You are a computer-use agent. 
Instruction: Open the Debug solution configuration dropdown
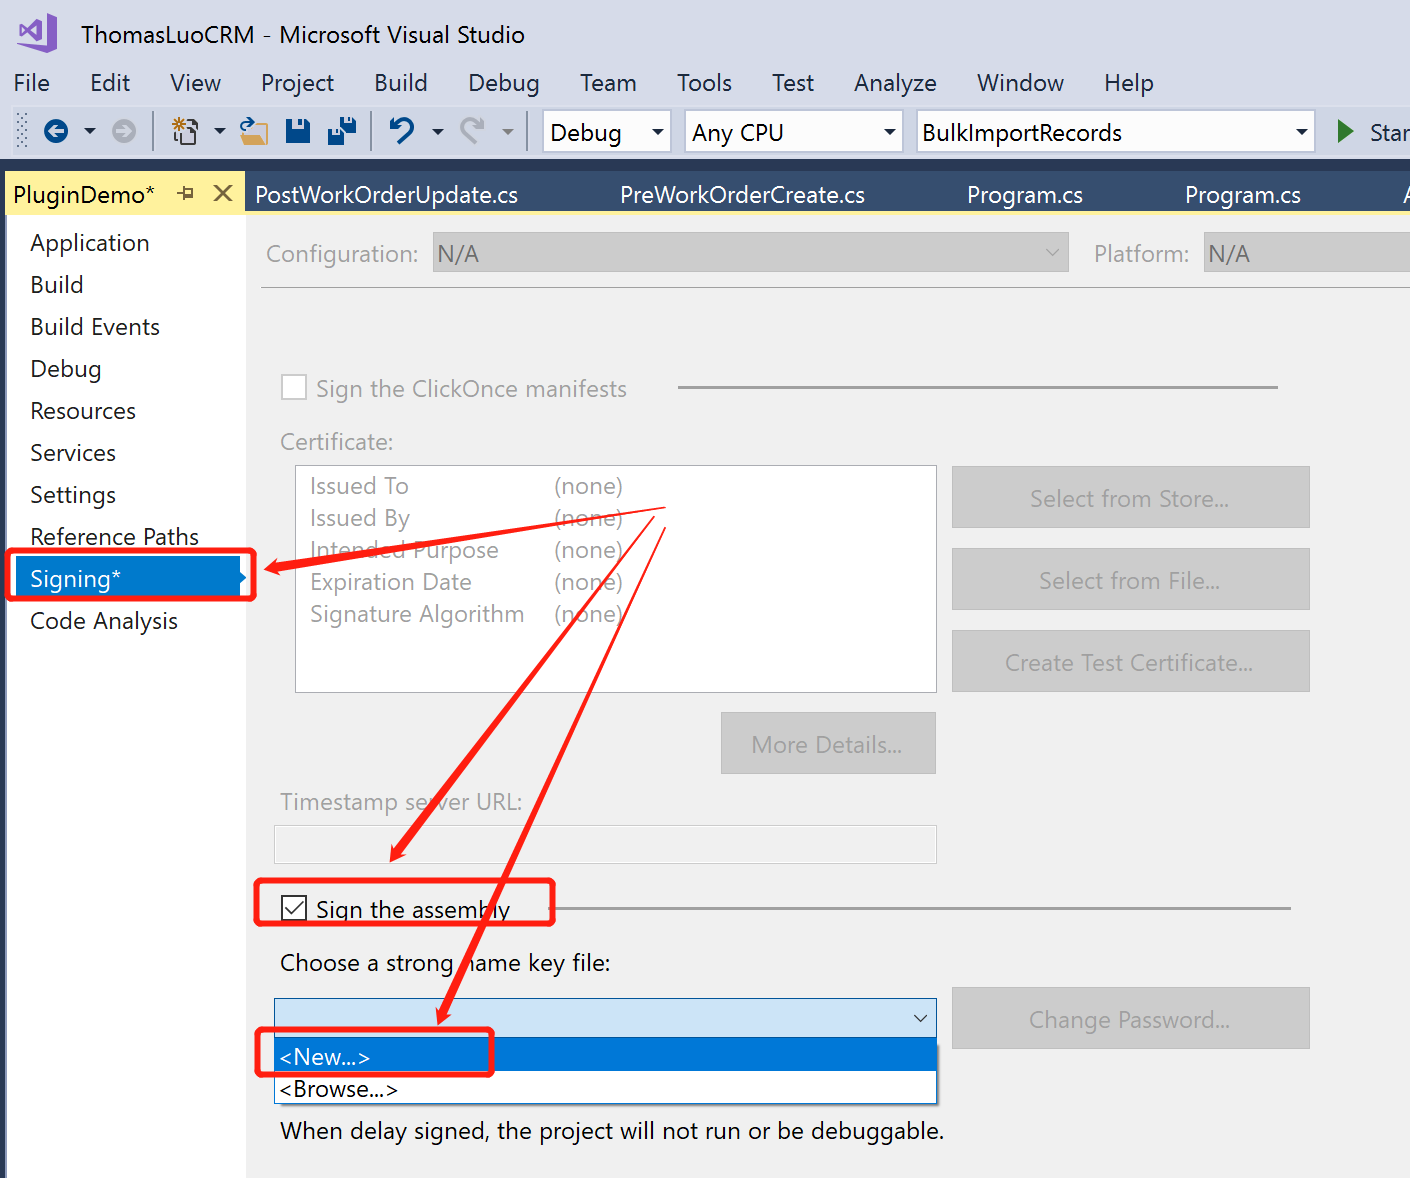pyautogui.click(x=606, y=132)
